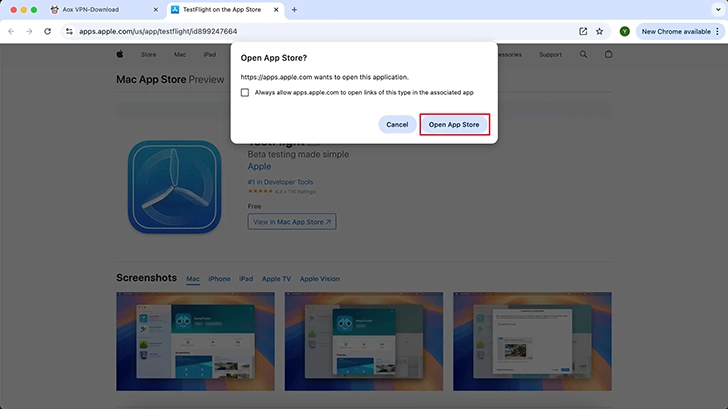Click the Free price label
Viewport: 728px width, 409px height.
pos(254,206)
